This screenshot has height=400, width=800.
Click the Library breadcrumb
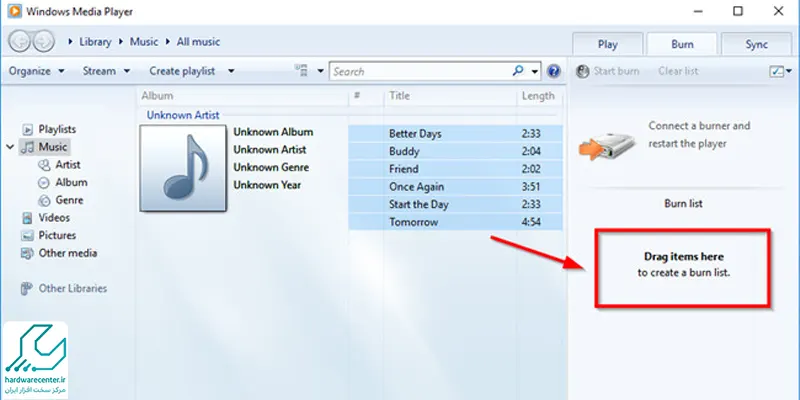pos(95,42)
